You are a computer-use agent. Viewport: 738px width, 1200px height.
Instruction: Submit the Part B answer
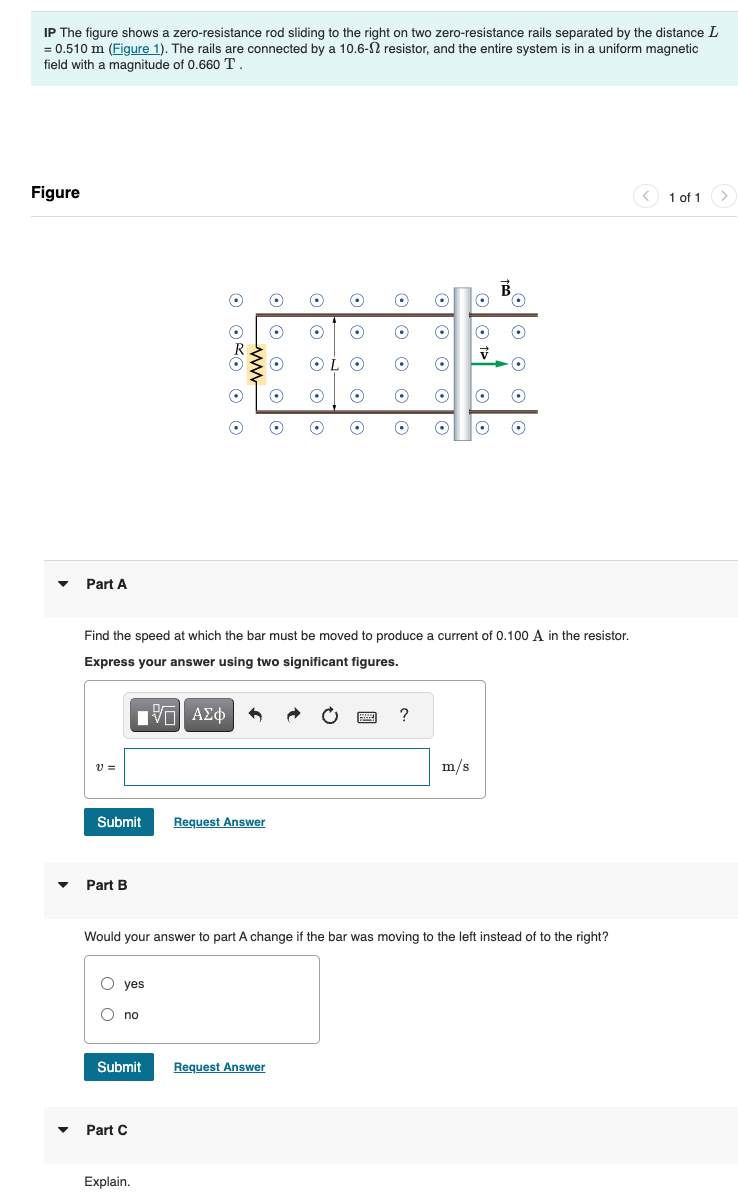pyautogui.click(x=118, y=1066)
